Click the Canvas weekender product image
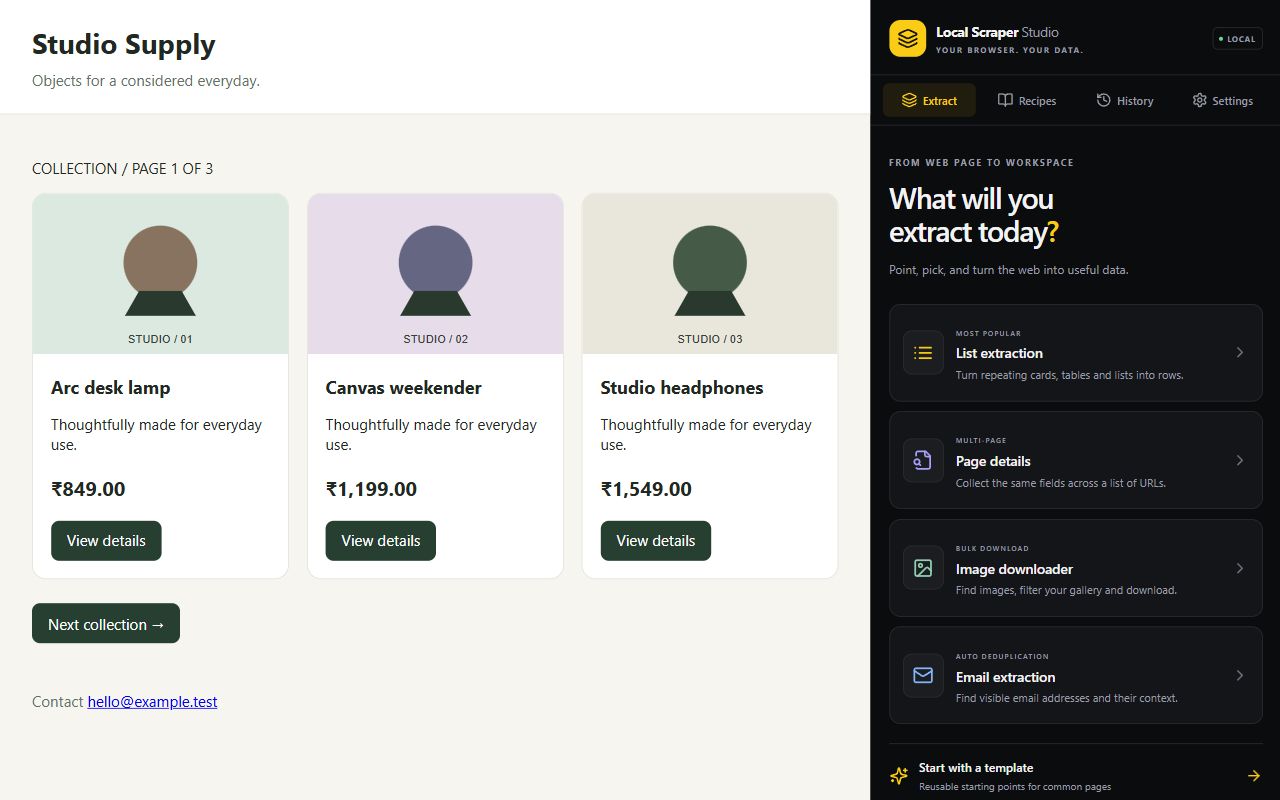Image resolution: width=1280 pixels, height=800 pixels. (x=435, y=274)
